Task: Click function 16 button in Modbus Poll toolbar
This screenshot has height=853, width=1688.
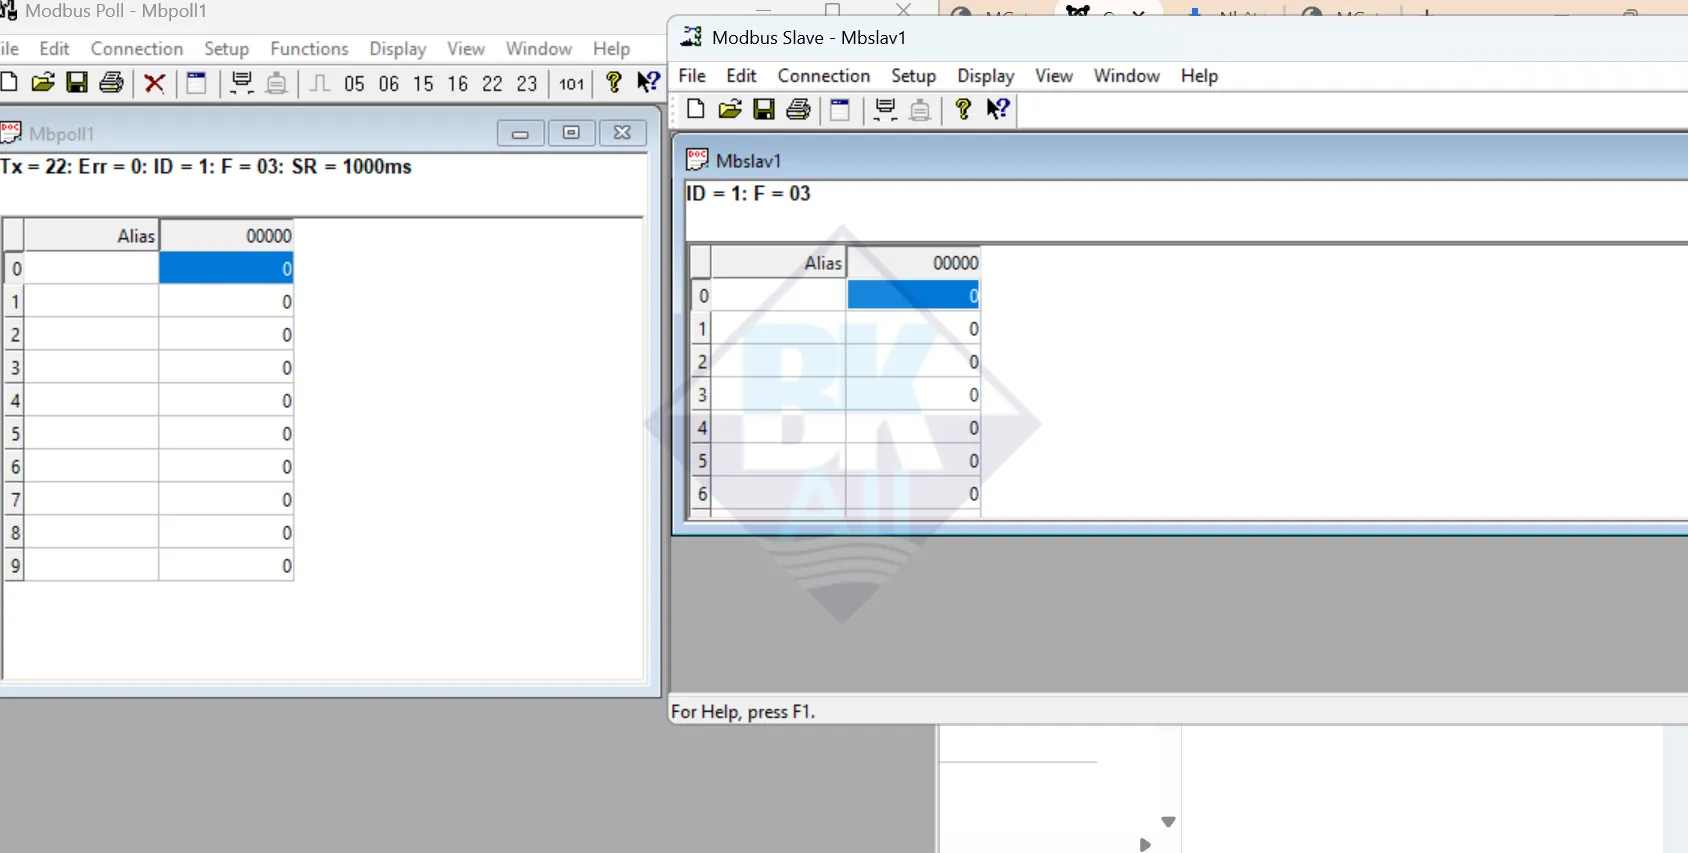Action: click(458, 84)
